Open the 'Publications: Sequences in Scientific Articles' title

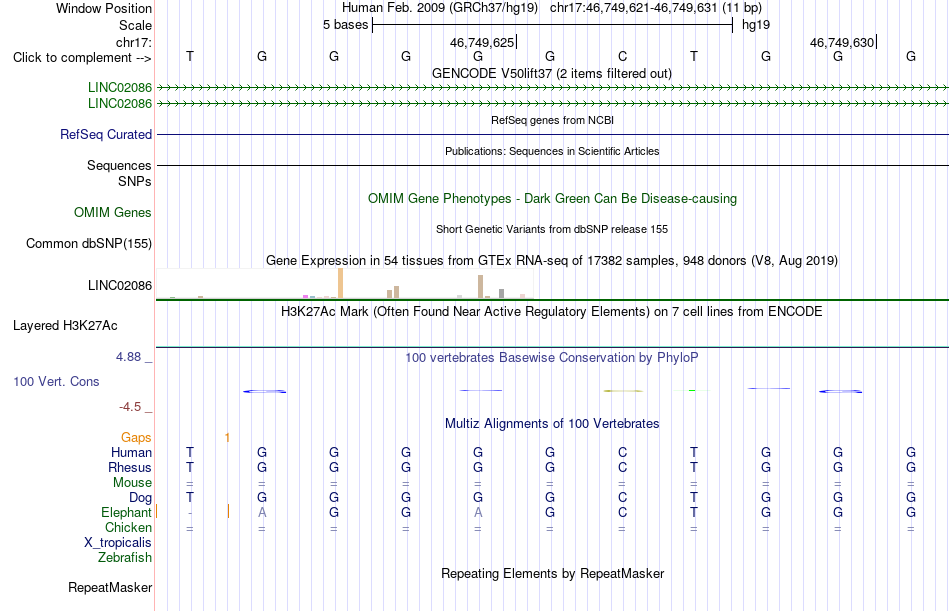[552, 151]
